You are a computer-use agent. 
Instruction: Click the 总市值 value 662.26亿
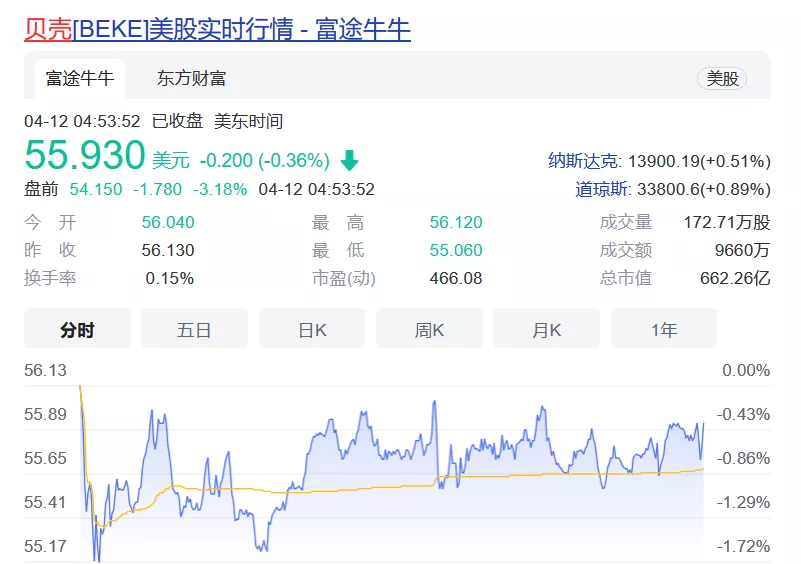[735, 278]
